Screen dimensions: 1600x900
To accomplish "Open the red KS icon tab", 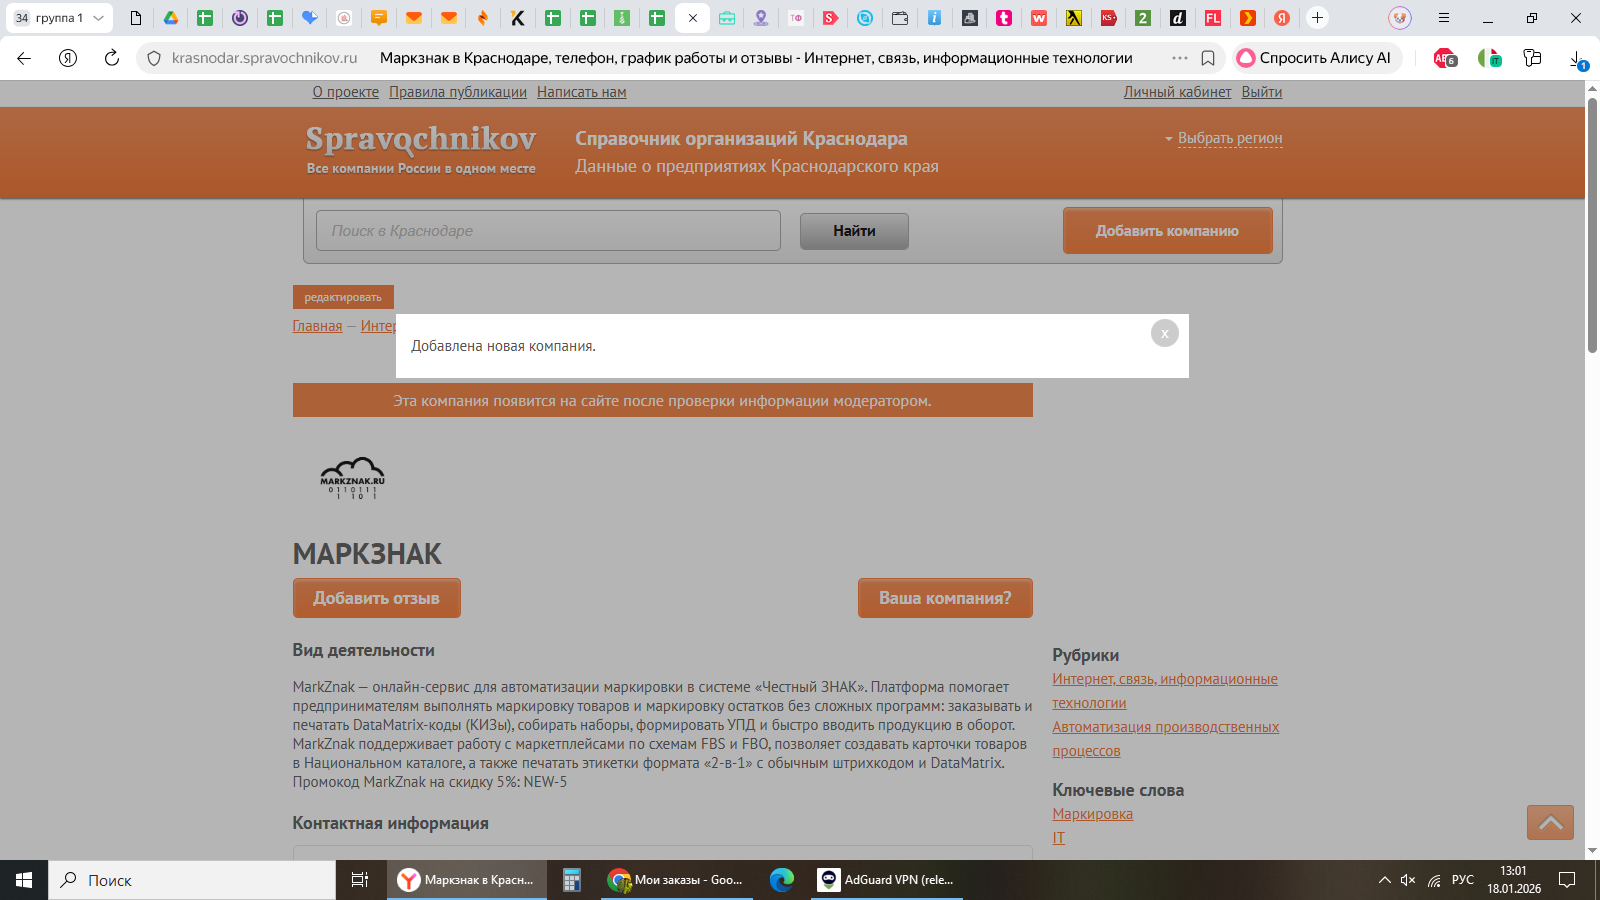I will tap(1108, 18).
